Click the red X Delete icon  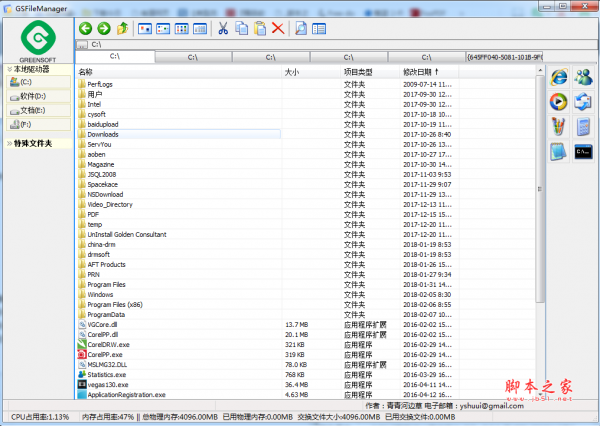[x=277, y=28]
